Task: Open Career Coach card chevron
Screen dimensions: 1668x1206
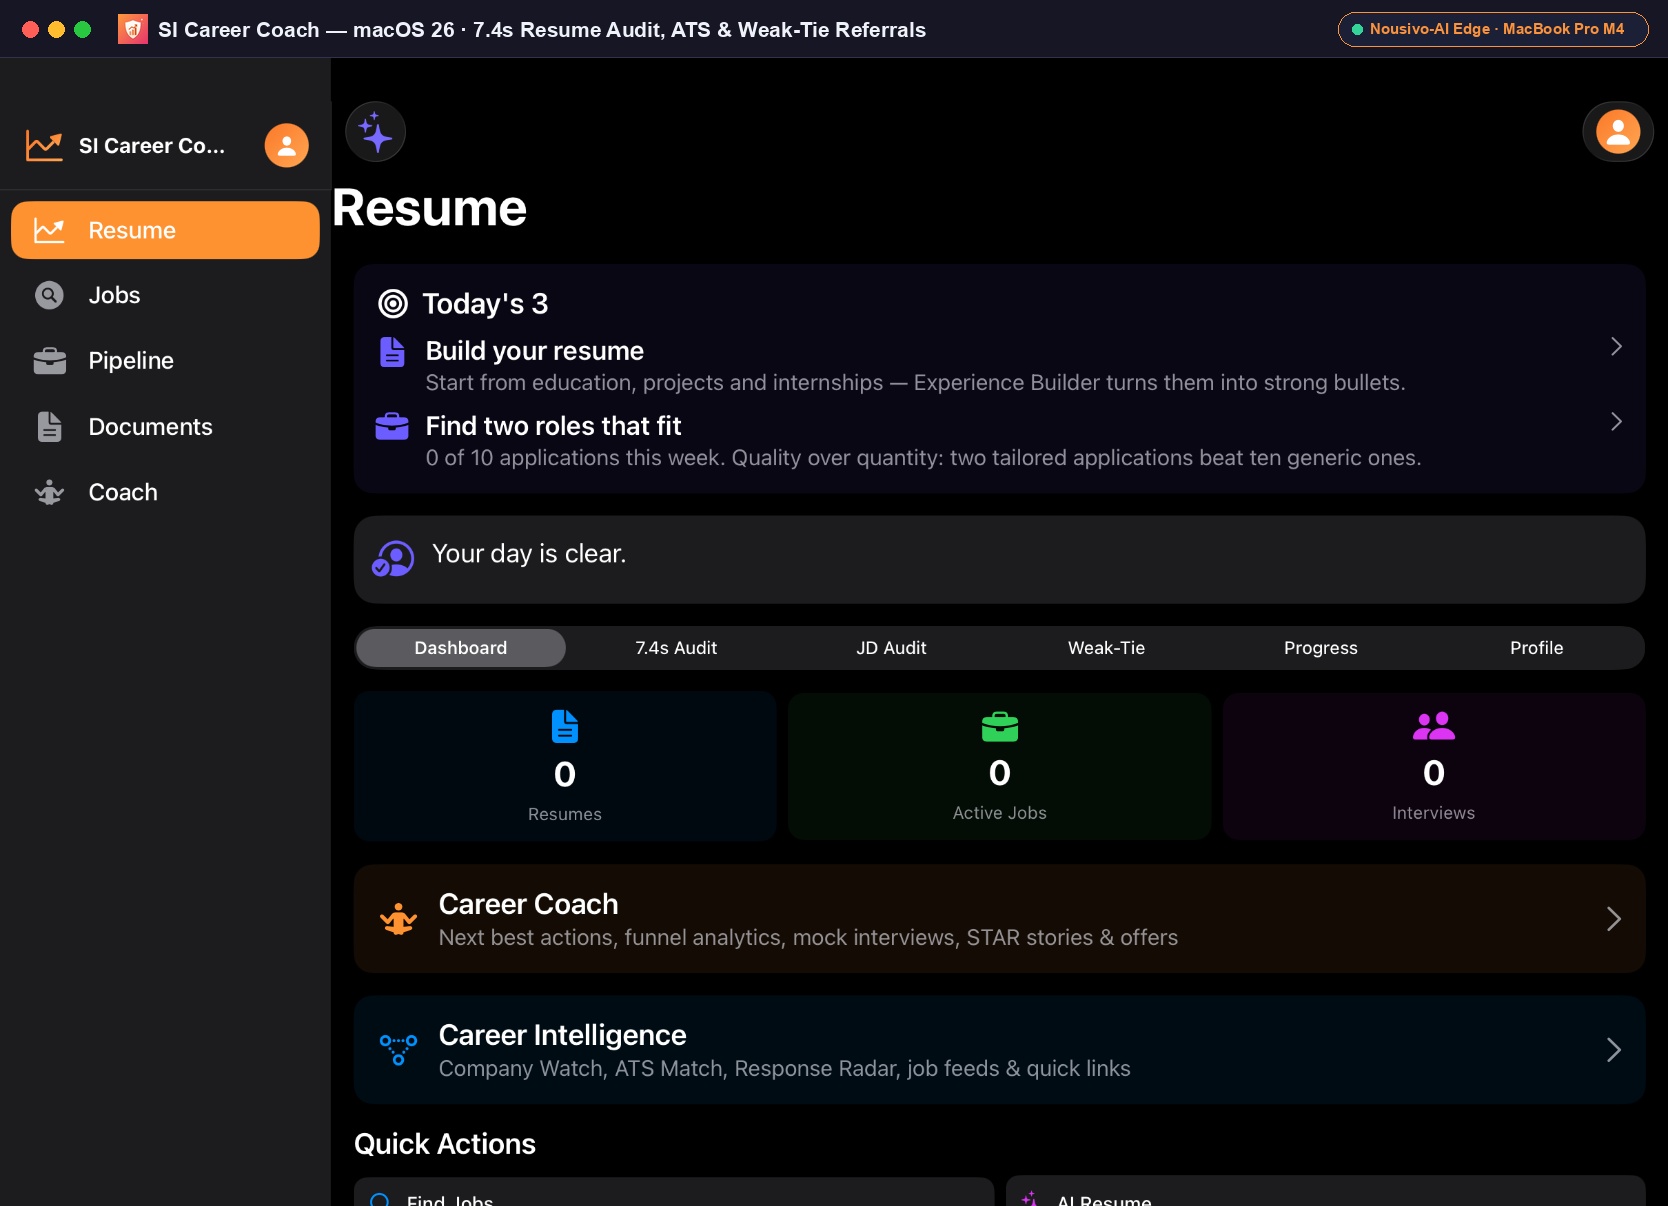Action: click(x=1613, y=919)
